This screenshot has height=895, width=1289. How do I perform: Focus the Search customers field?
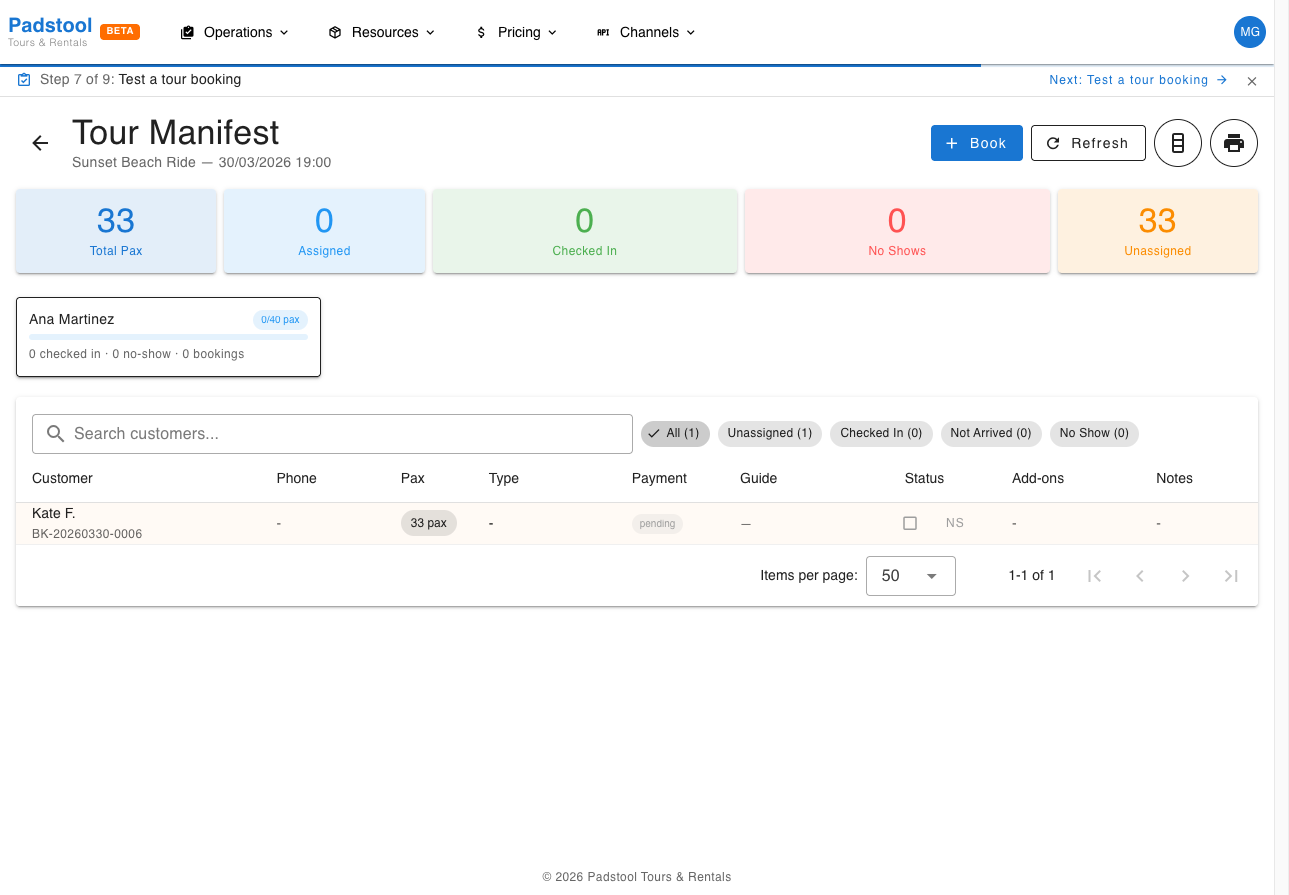(x=332, y=434)
